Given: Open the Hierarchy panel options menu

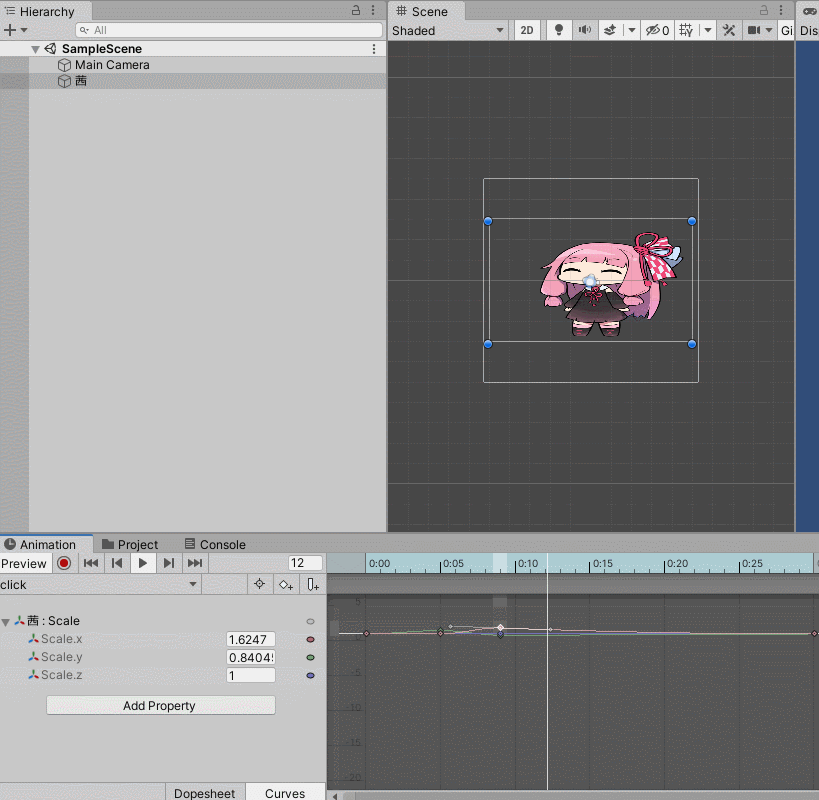Looking at the screenshot, I should point(373,10).
